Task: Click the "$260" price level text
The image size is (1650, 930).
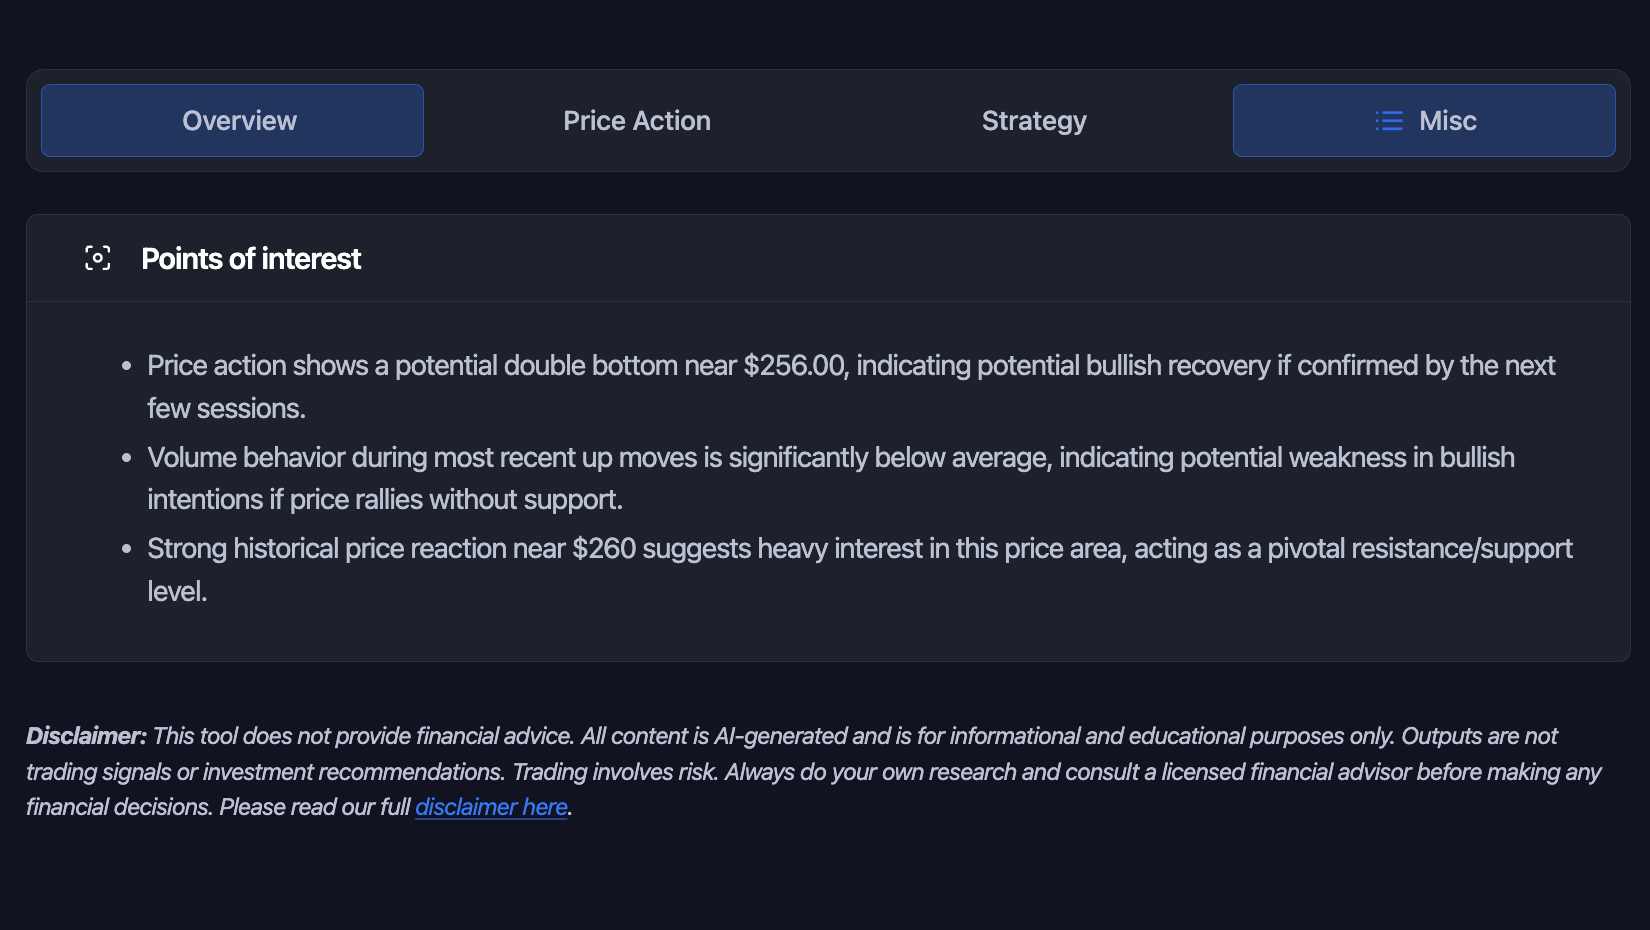Action: (604, 549)
